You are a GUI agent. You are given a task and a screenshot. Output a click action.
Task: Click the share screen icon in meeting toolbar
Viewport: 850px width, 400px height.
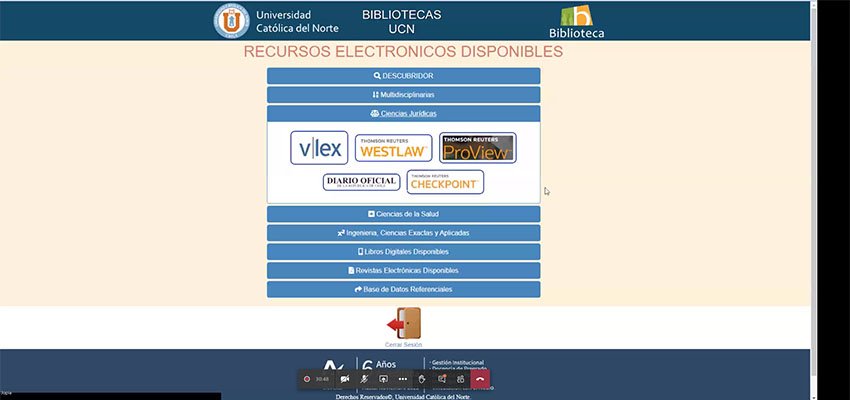point(383,379)
